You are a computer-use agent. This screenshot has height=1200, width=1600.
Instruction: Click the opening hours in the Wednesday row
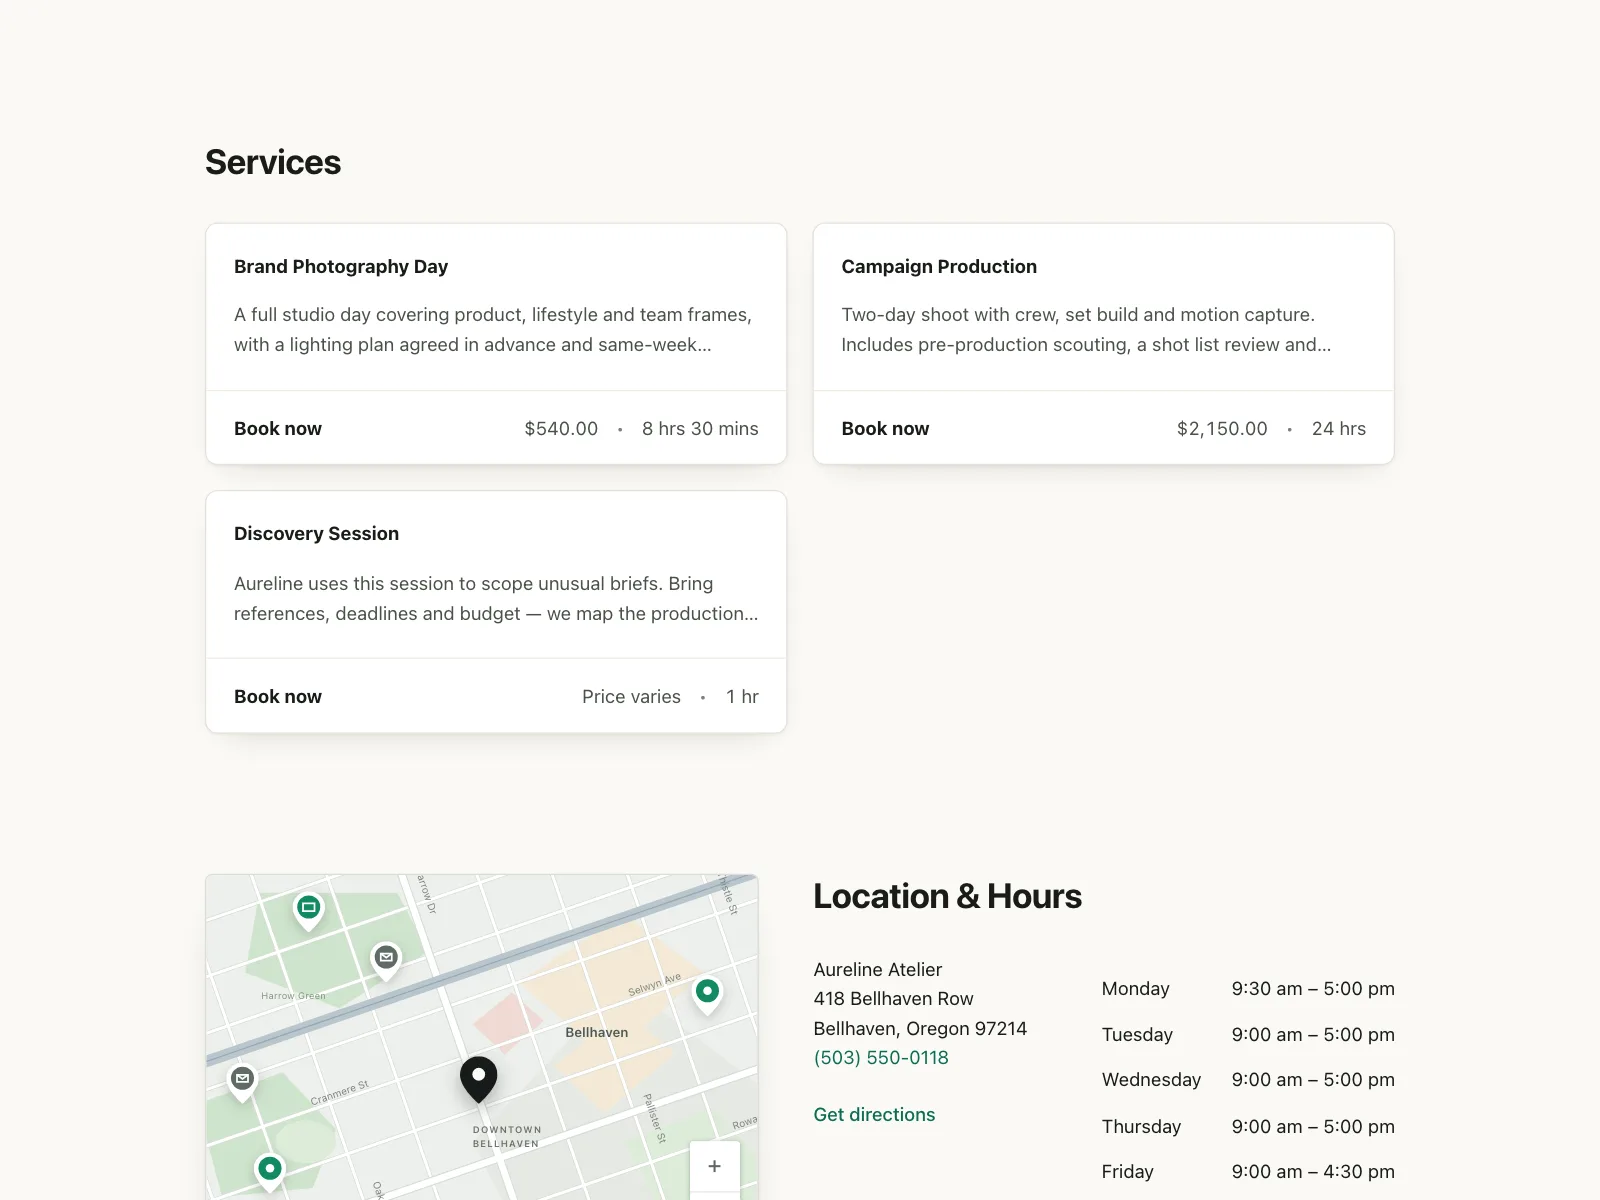[1313, 1080]
